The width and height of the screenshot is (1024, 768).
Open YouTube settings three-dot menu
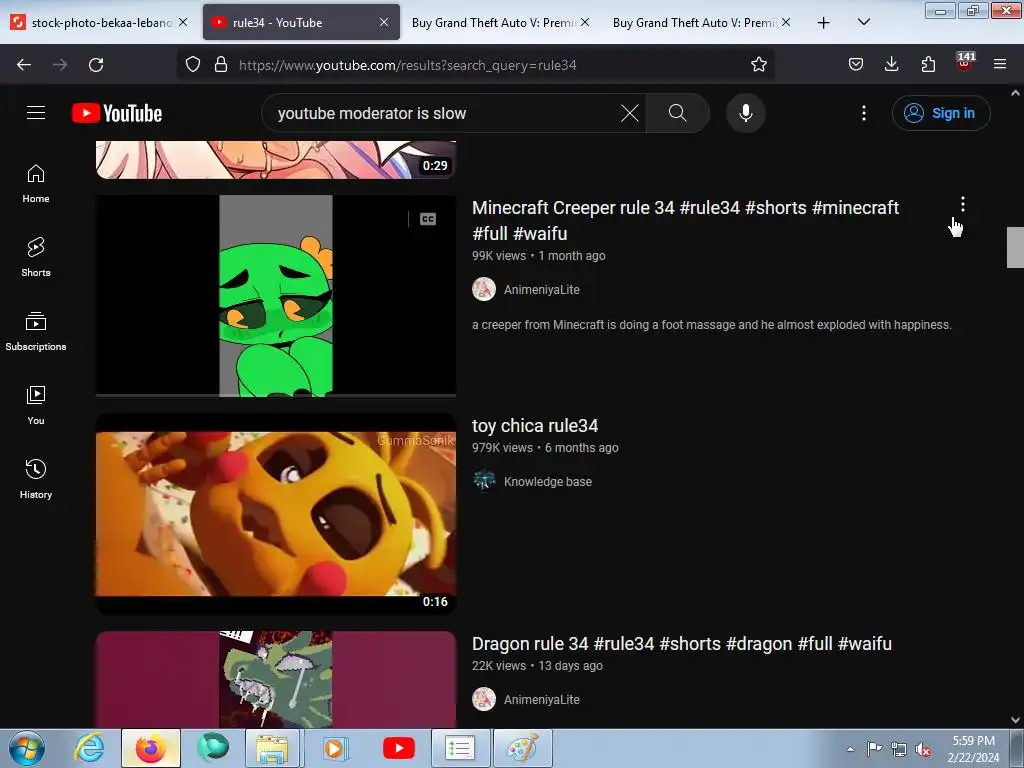point(863,113)
